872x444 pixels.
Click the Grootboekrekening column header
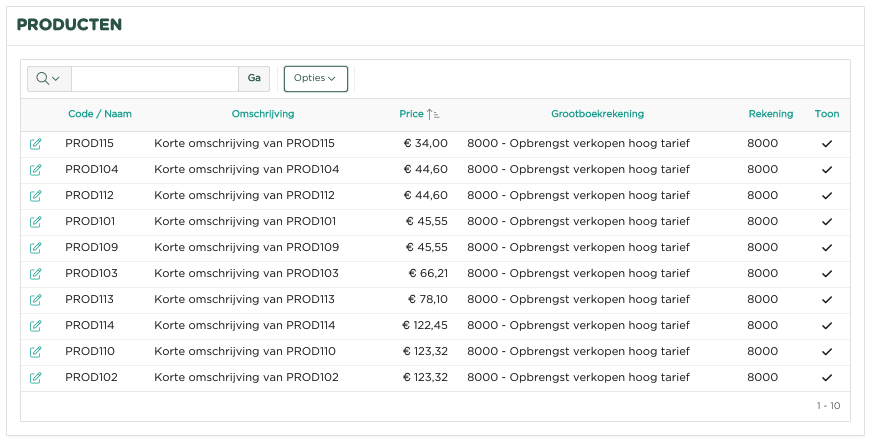(x=597, y=114)
